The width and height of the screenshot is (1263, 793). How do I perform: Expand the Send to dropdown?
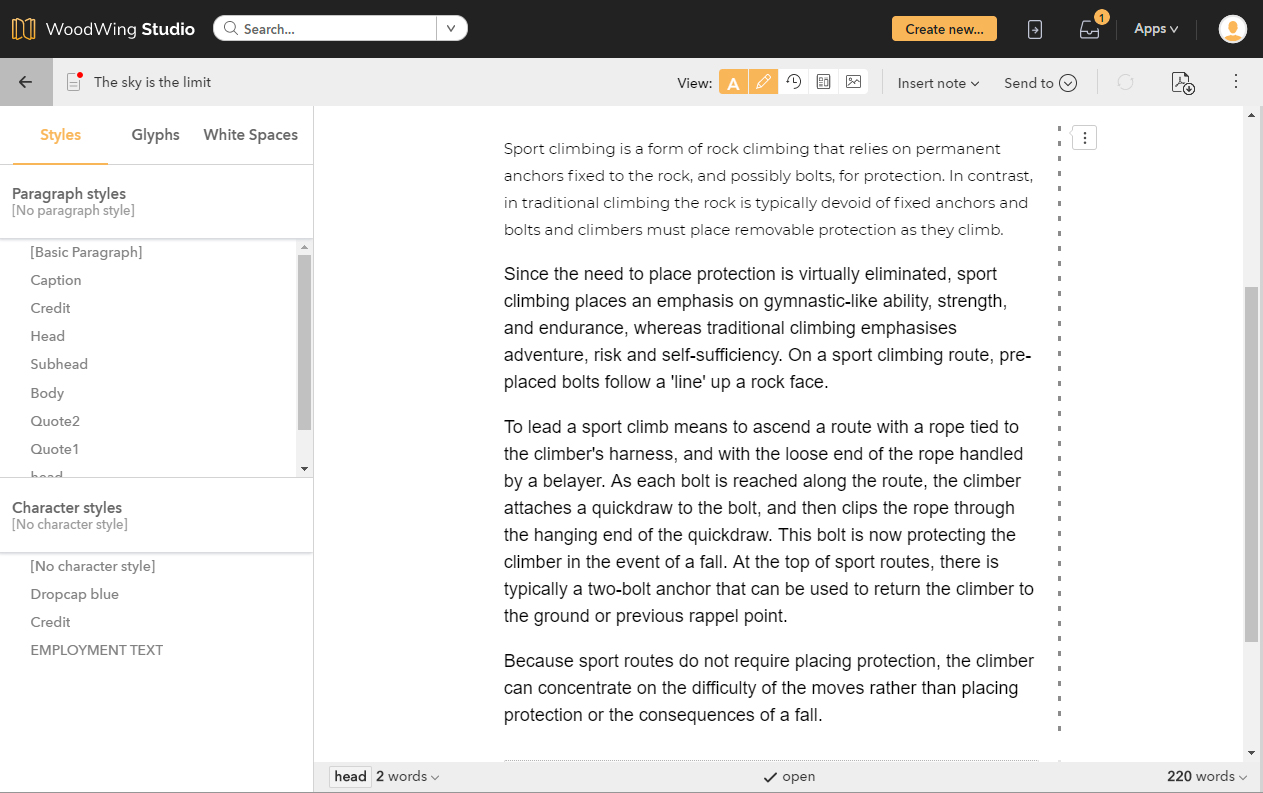click(x=1040, y=83)
